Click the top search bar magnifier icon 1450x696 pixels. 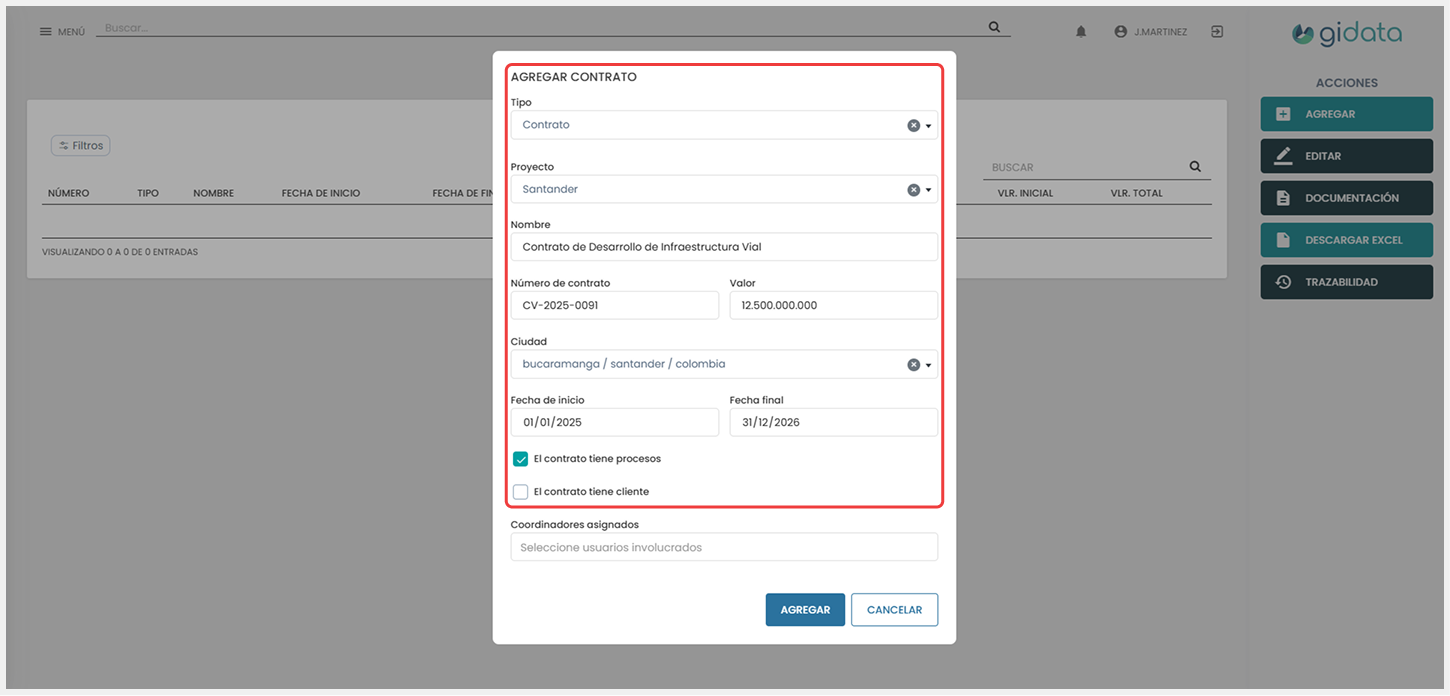coord(994,27)
